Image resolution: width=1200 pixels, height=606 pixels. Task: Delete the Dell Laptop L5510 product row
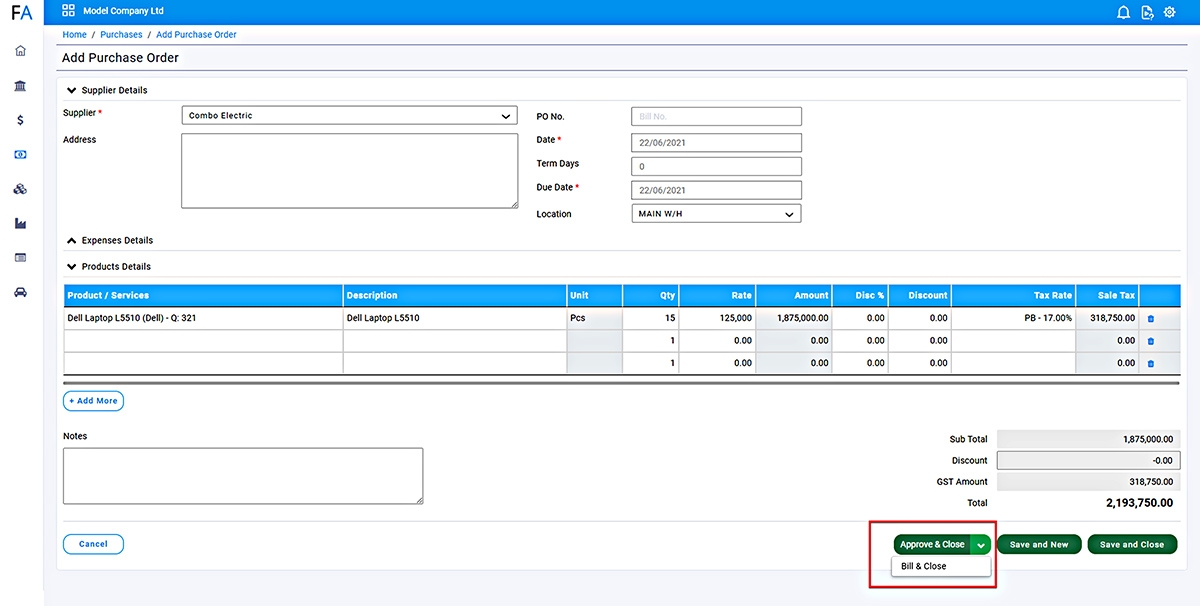(x=1150, y=318)
